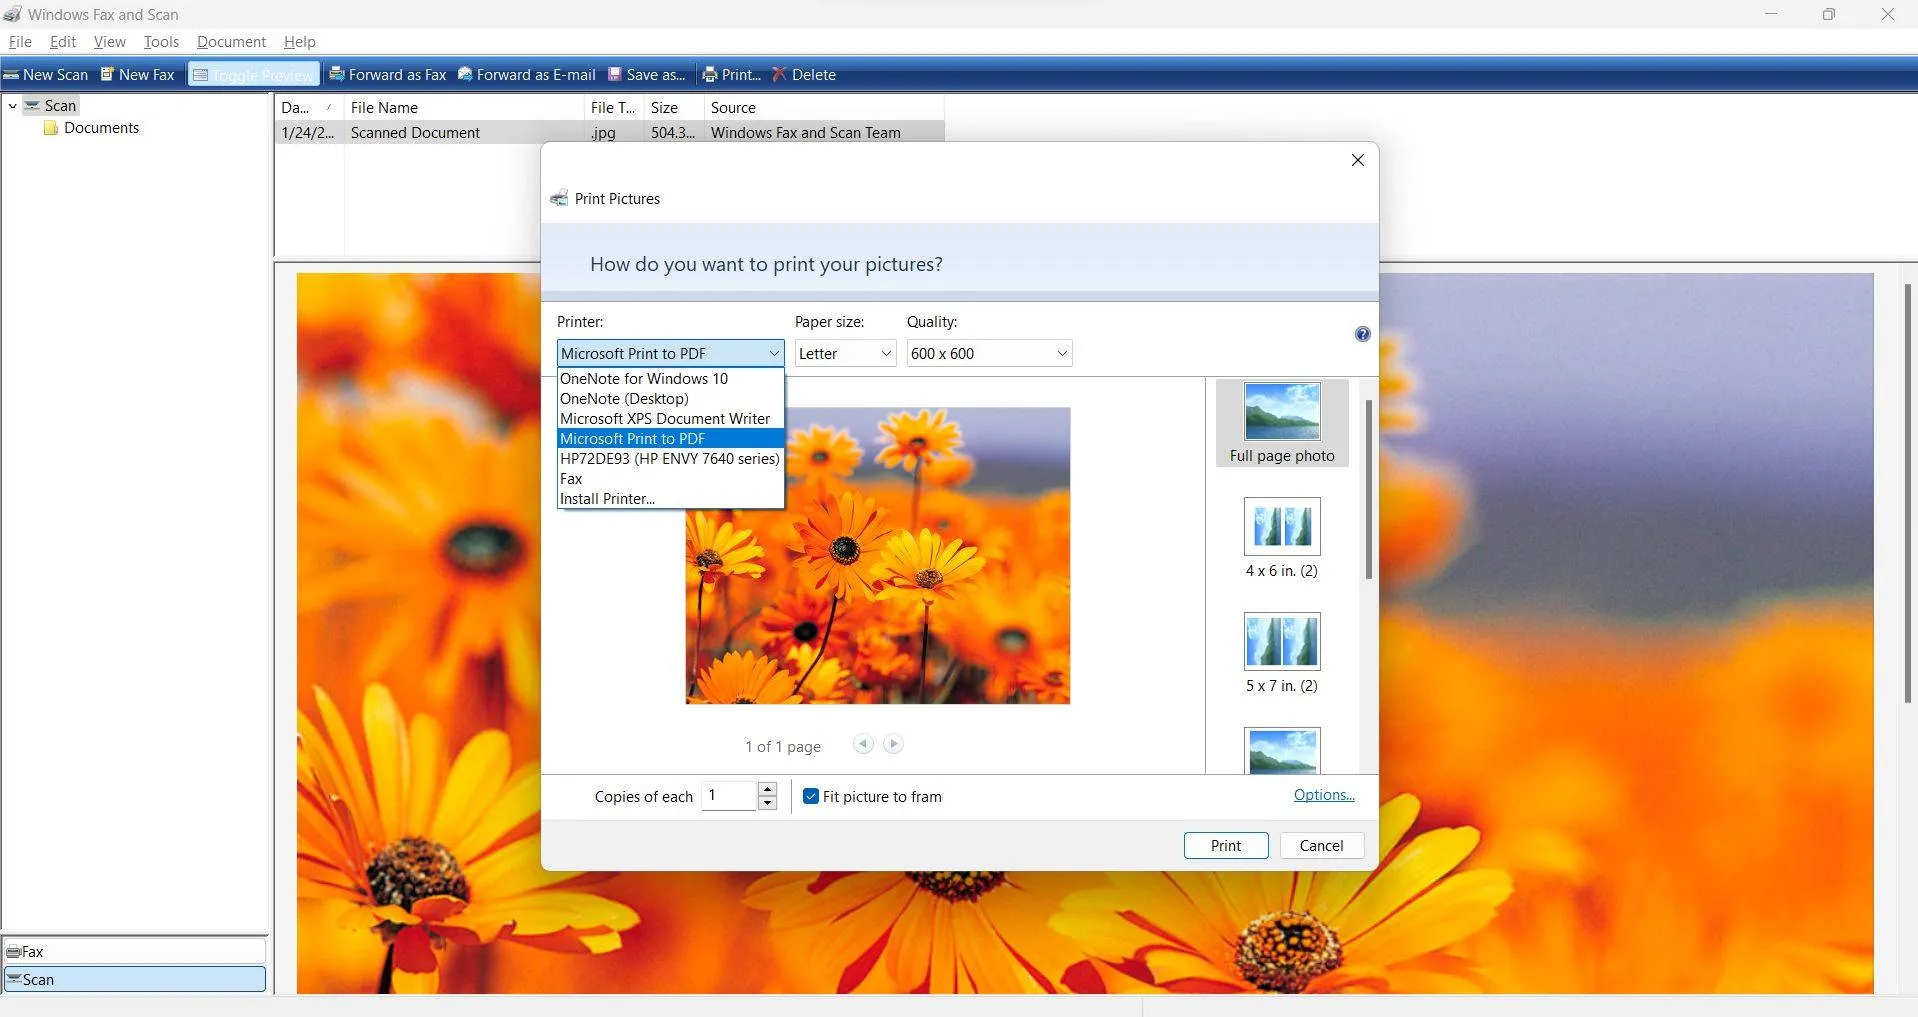Select the 5 x 7 in. layout thumbnail

[1280, 641]
